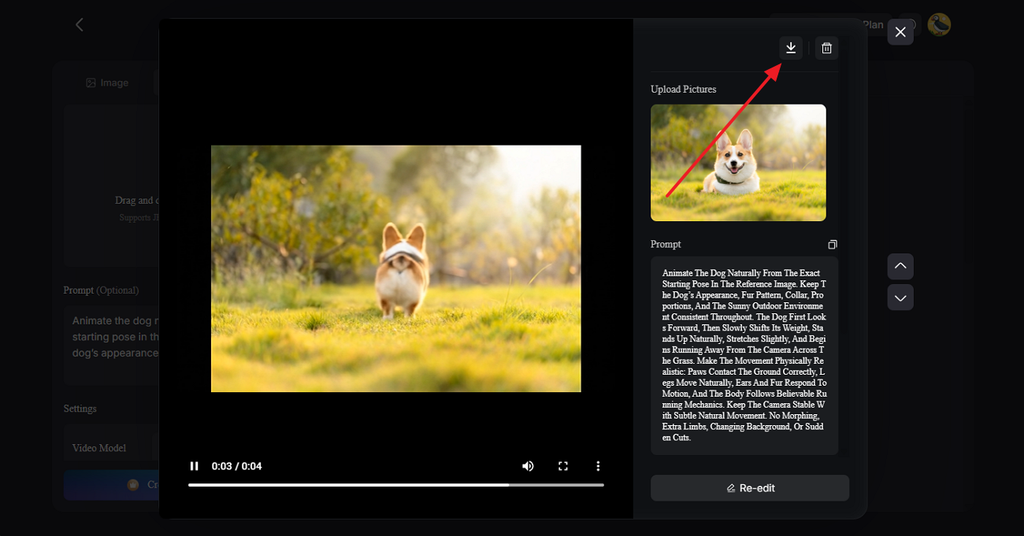Click the Prompt label above description
The image size is (1024, 536).
coord(665,244)
